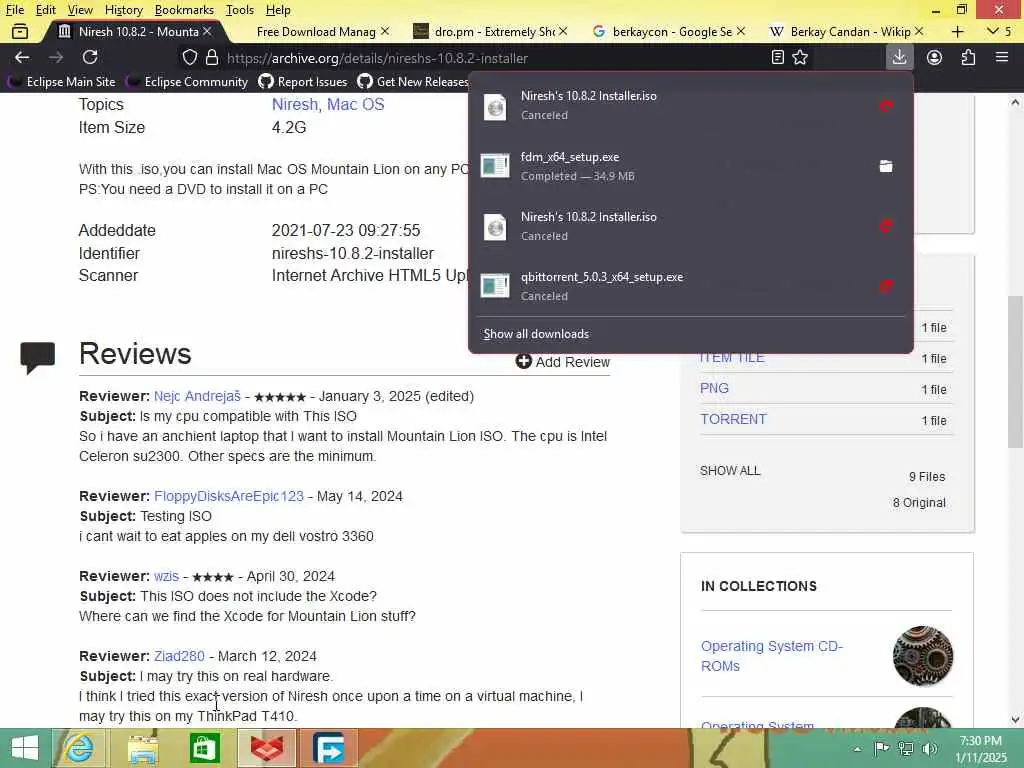Open the Report Issues bookmark

point(303,82)
